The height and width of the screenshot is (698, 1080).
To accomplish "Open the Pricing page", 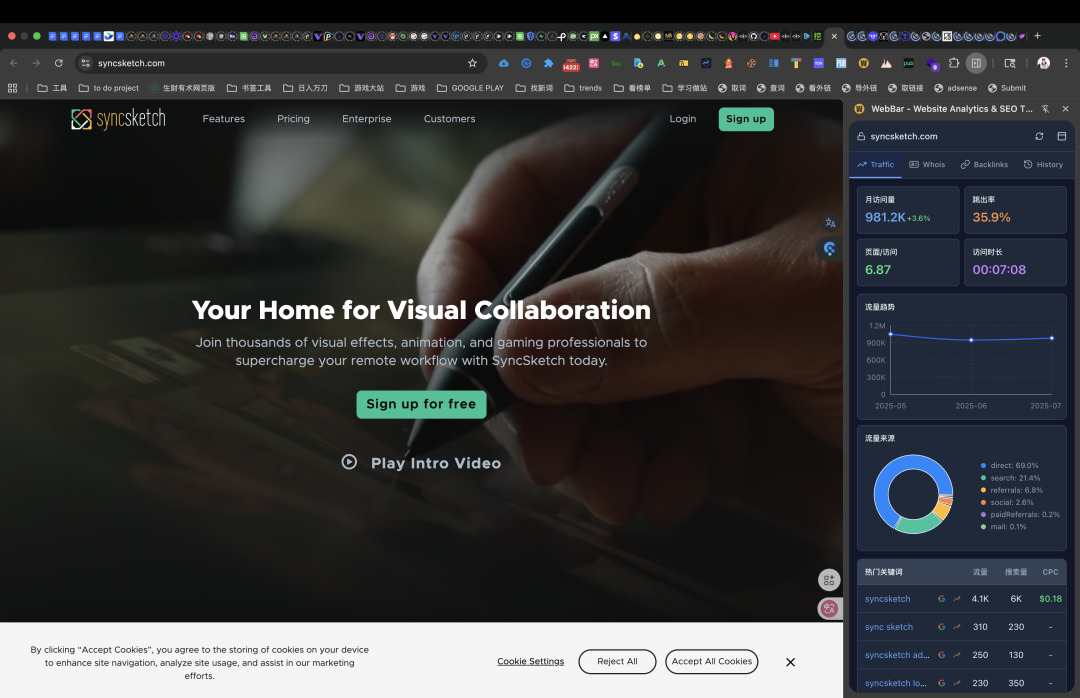I will [x=293, y=119].
